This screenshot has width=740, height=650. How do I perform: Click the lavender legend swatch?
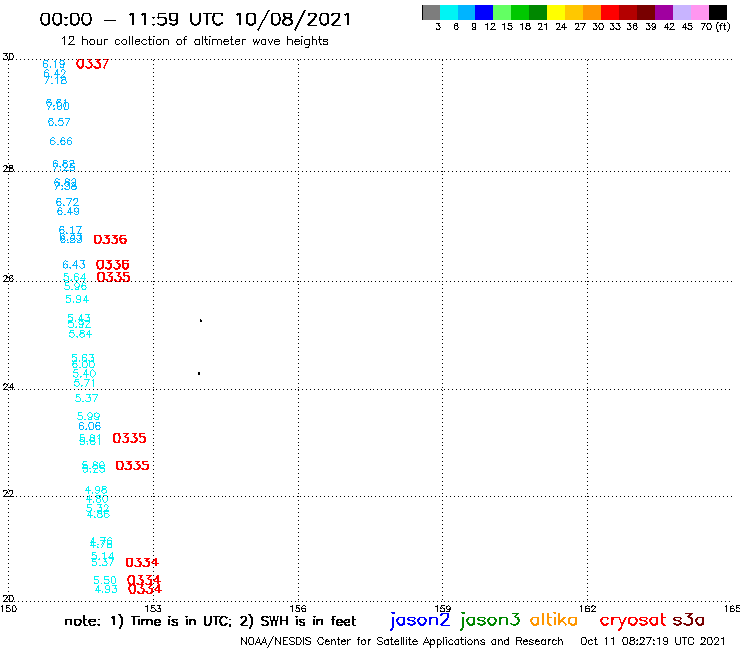pyautogui.click(x=681, y=12)
